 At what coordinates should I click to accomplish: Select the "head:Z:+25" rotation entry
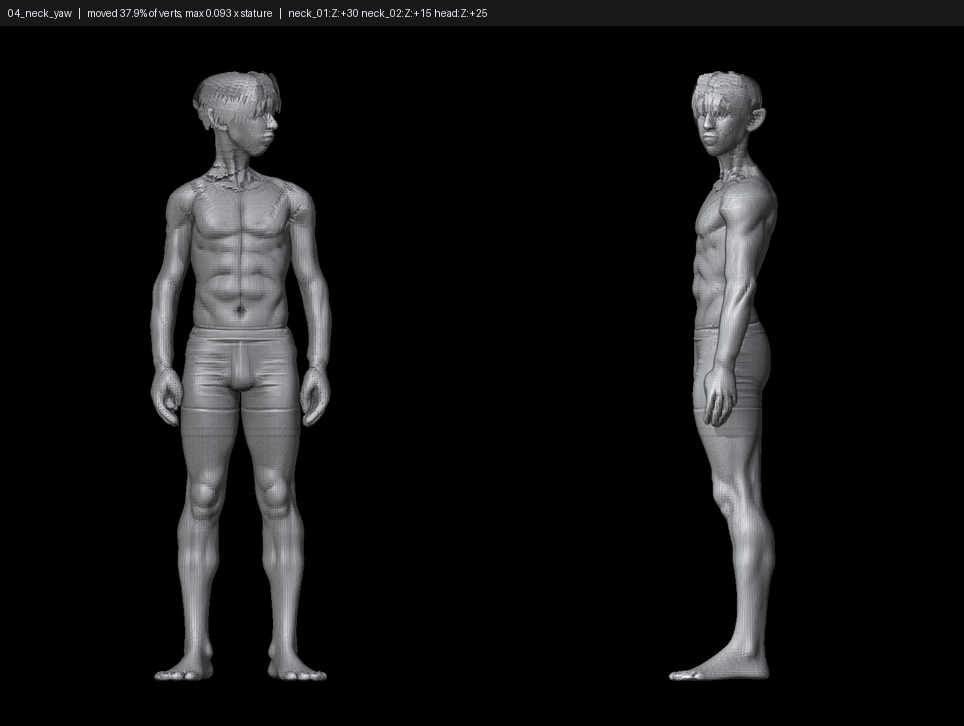coord(460,13)
